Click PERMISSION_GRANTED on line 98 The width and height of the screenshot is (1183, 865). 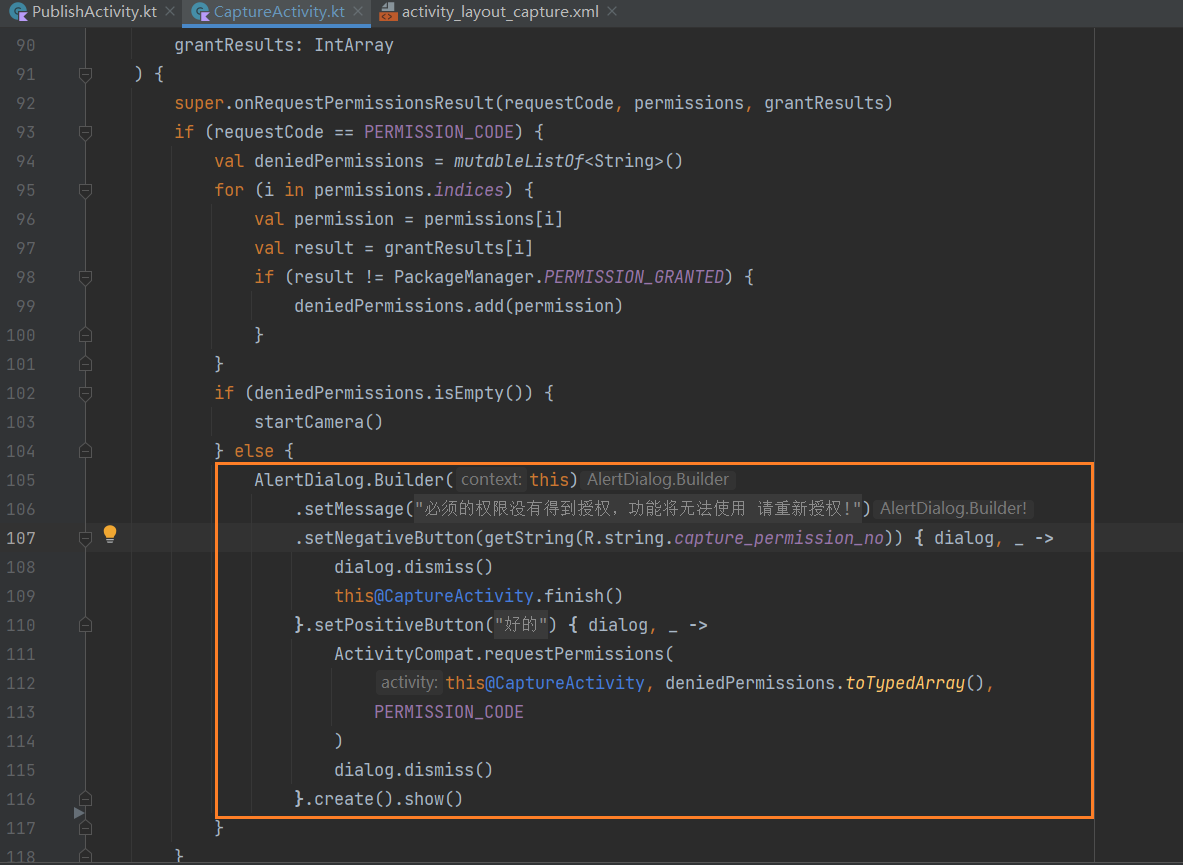pos(634,277)
